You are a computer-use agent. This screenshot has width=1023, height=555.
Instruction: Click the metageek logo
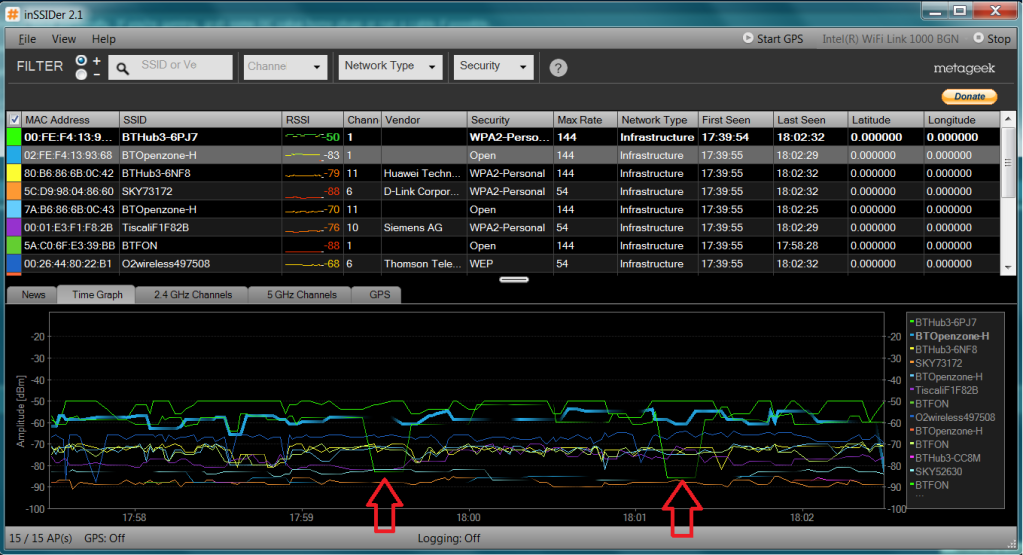964,68
